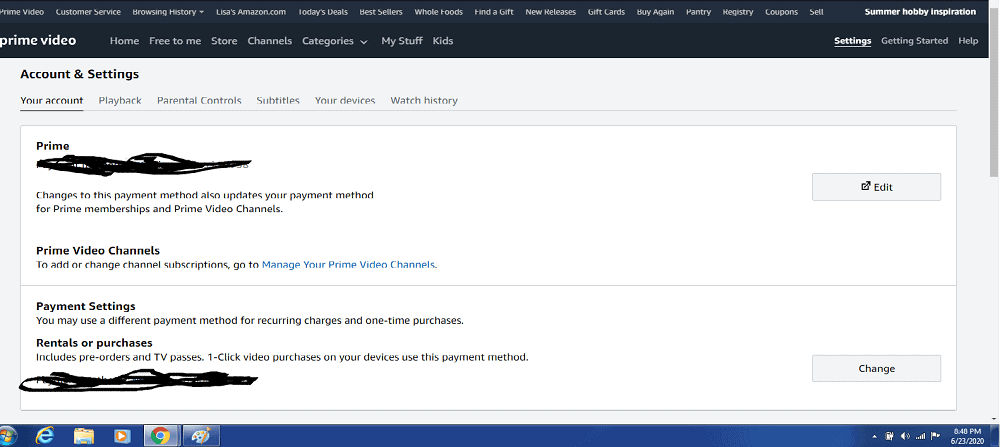Open Today's Deals link
Image resolution: width=1000 pixels, height=447 pixels.
click(323, 12)
